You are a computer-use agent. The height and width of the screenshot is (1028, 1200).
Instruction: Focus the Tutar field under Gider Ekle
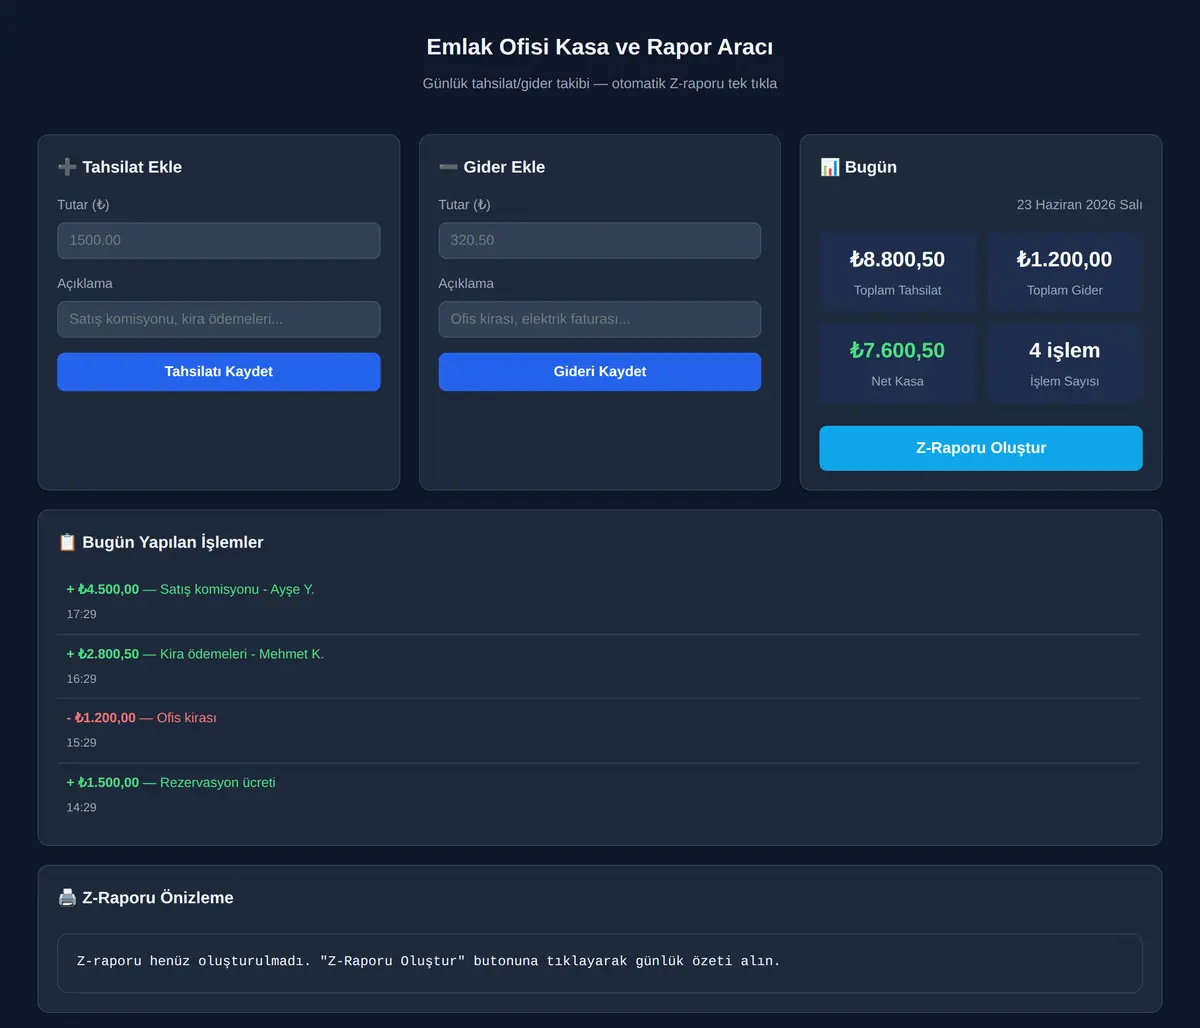click(x=600, y=240)
